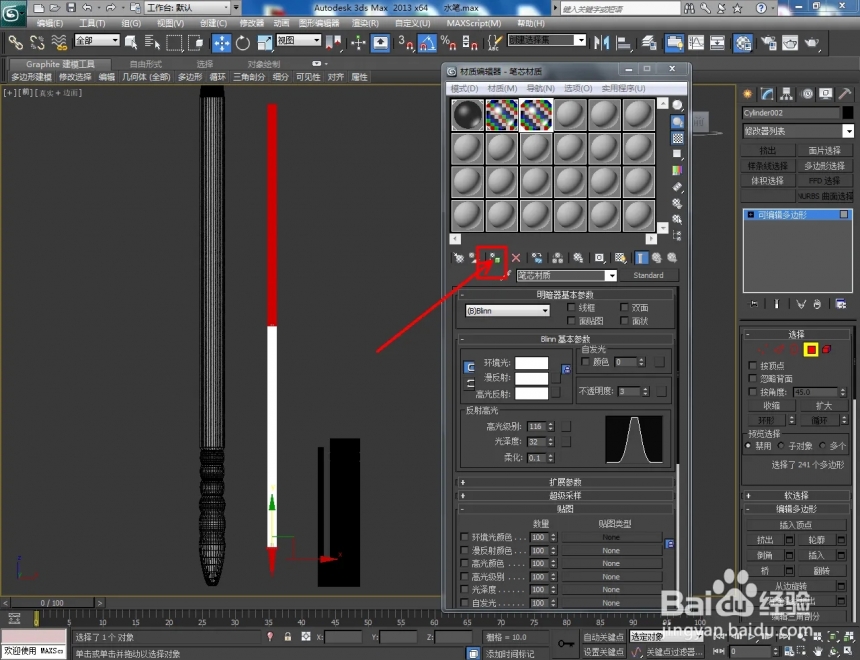Toggle the 3D Snaps button
The image size is (860, 660).
pyautogui.click(x=406, y=43)
